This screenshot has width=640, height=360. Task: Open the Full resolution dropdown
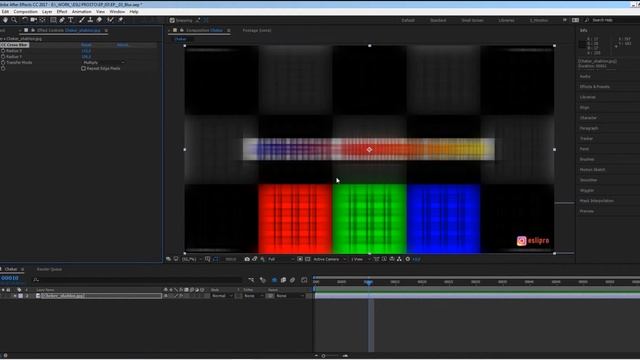280,259
